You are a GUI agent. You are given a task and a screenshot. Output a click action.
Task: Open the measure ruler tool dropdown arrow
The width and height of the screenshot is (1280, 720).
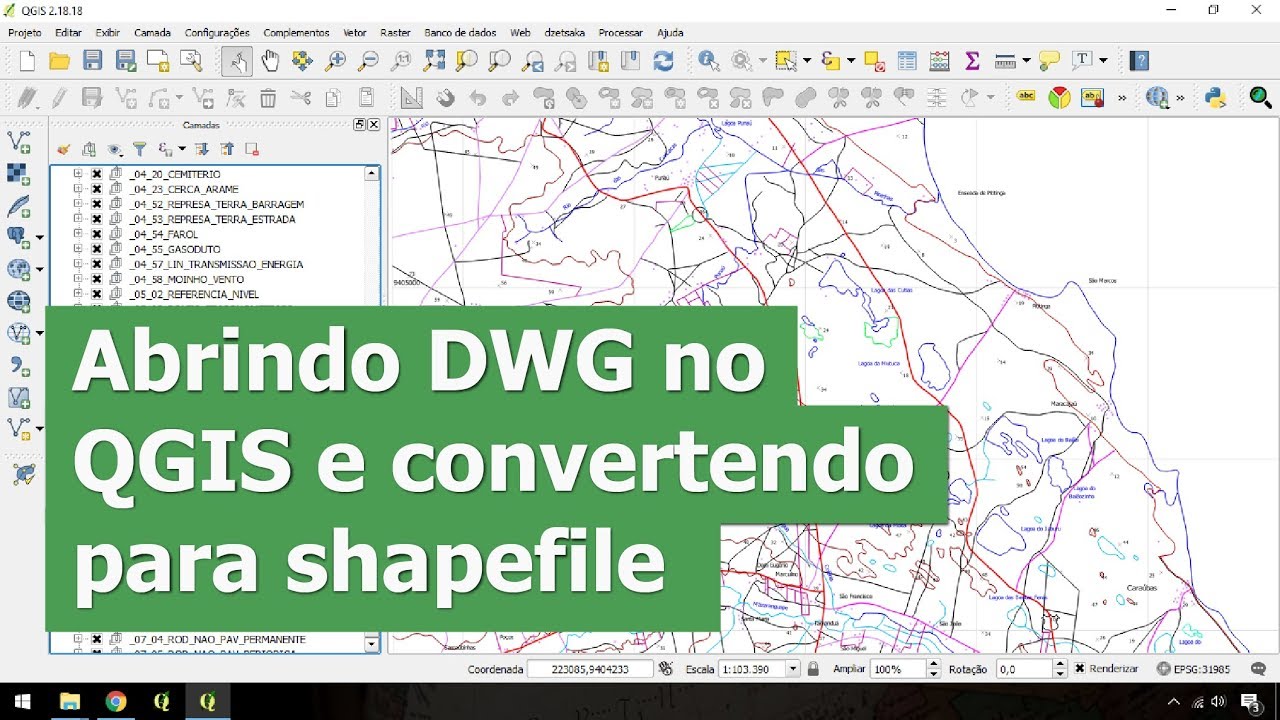[x=1026, y=61]
